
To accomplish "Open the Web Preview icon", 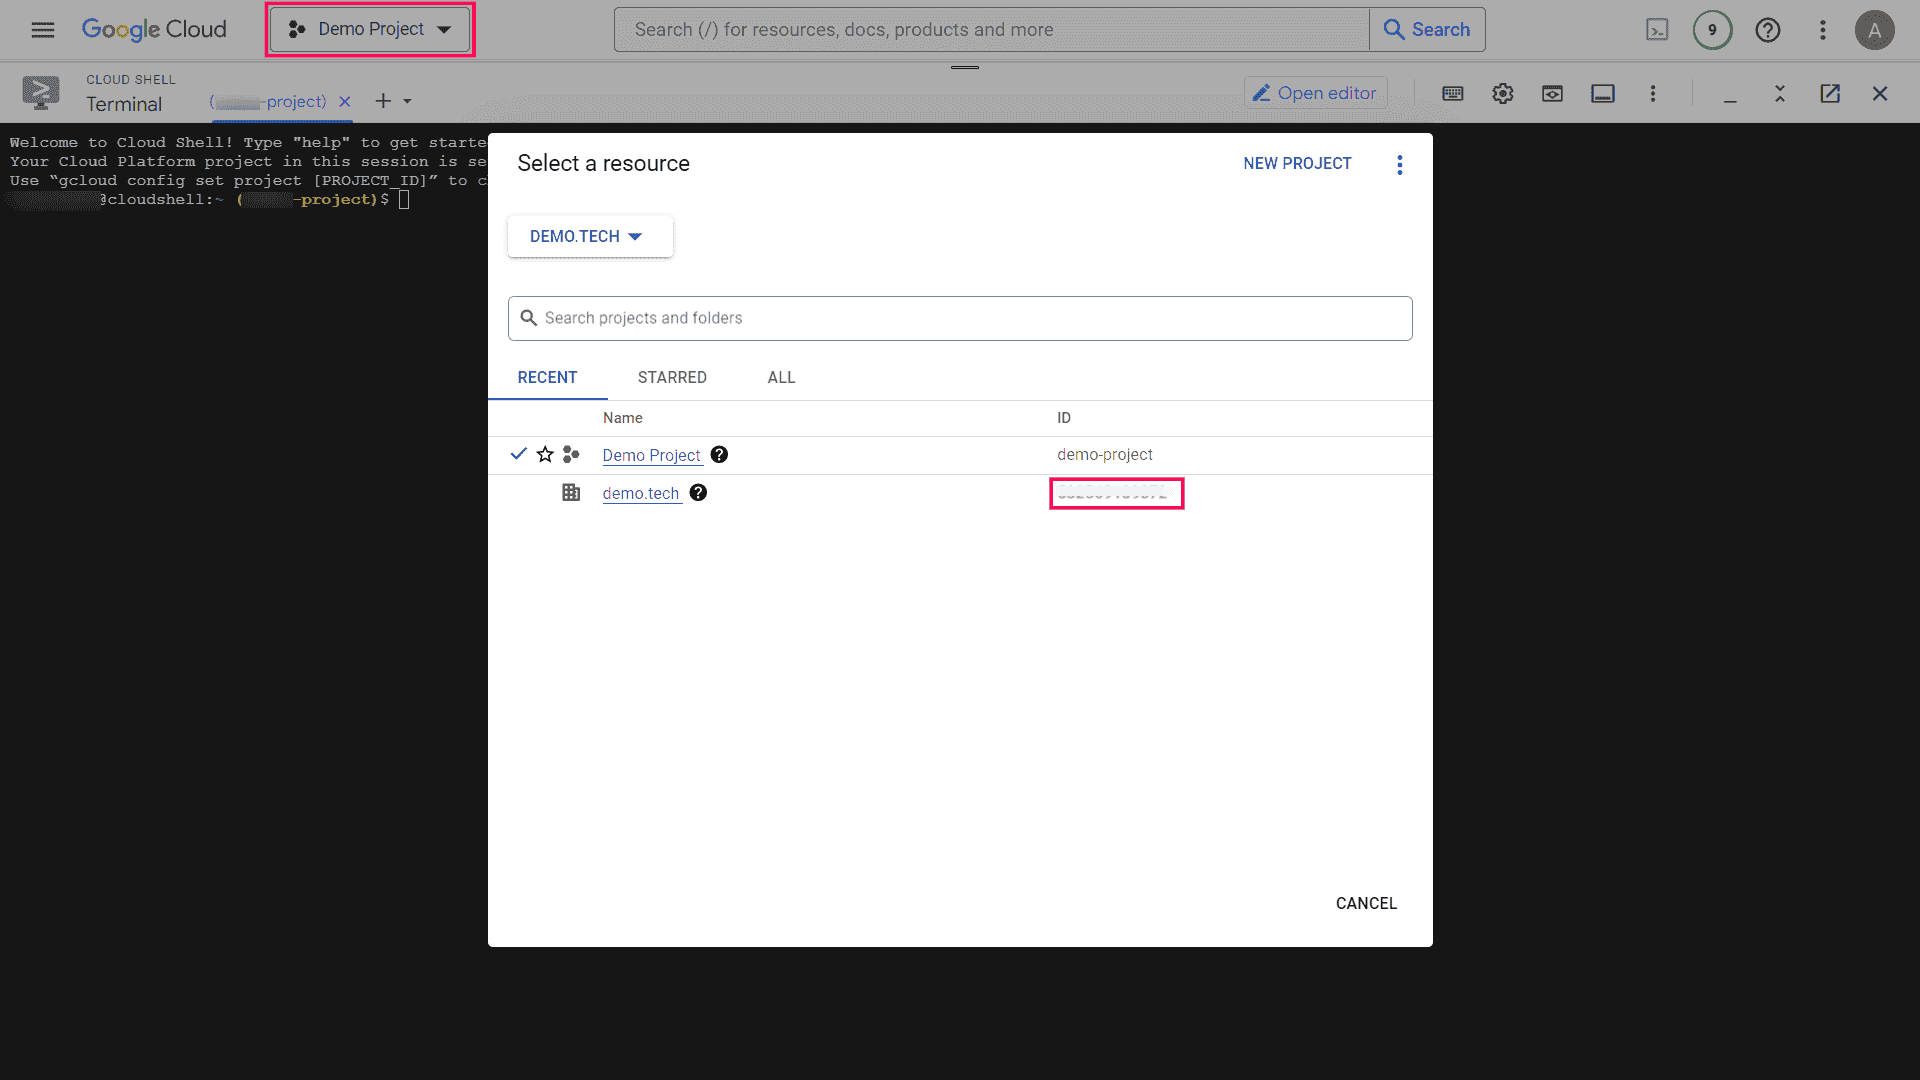I will 1552,93.
